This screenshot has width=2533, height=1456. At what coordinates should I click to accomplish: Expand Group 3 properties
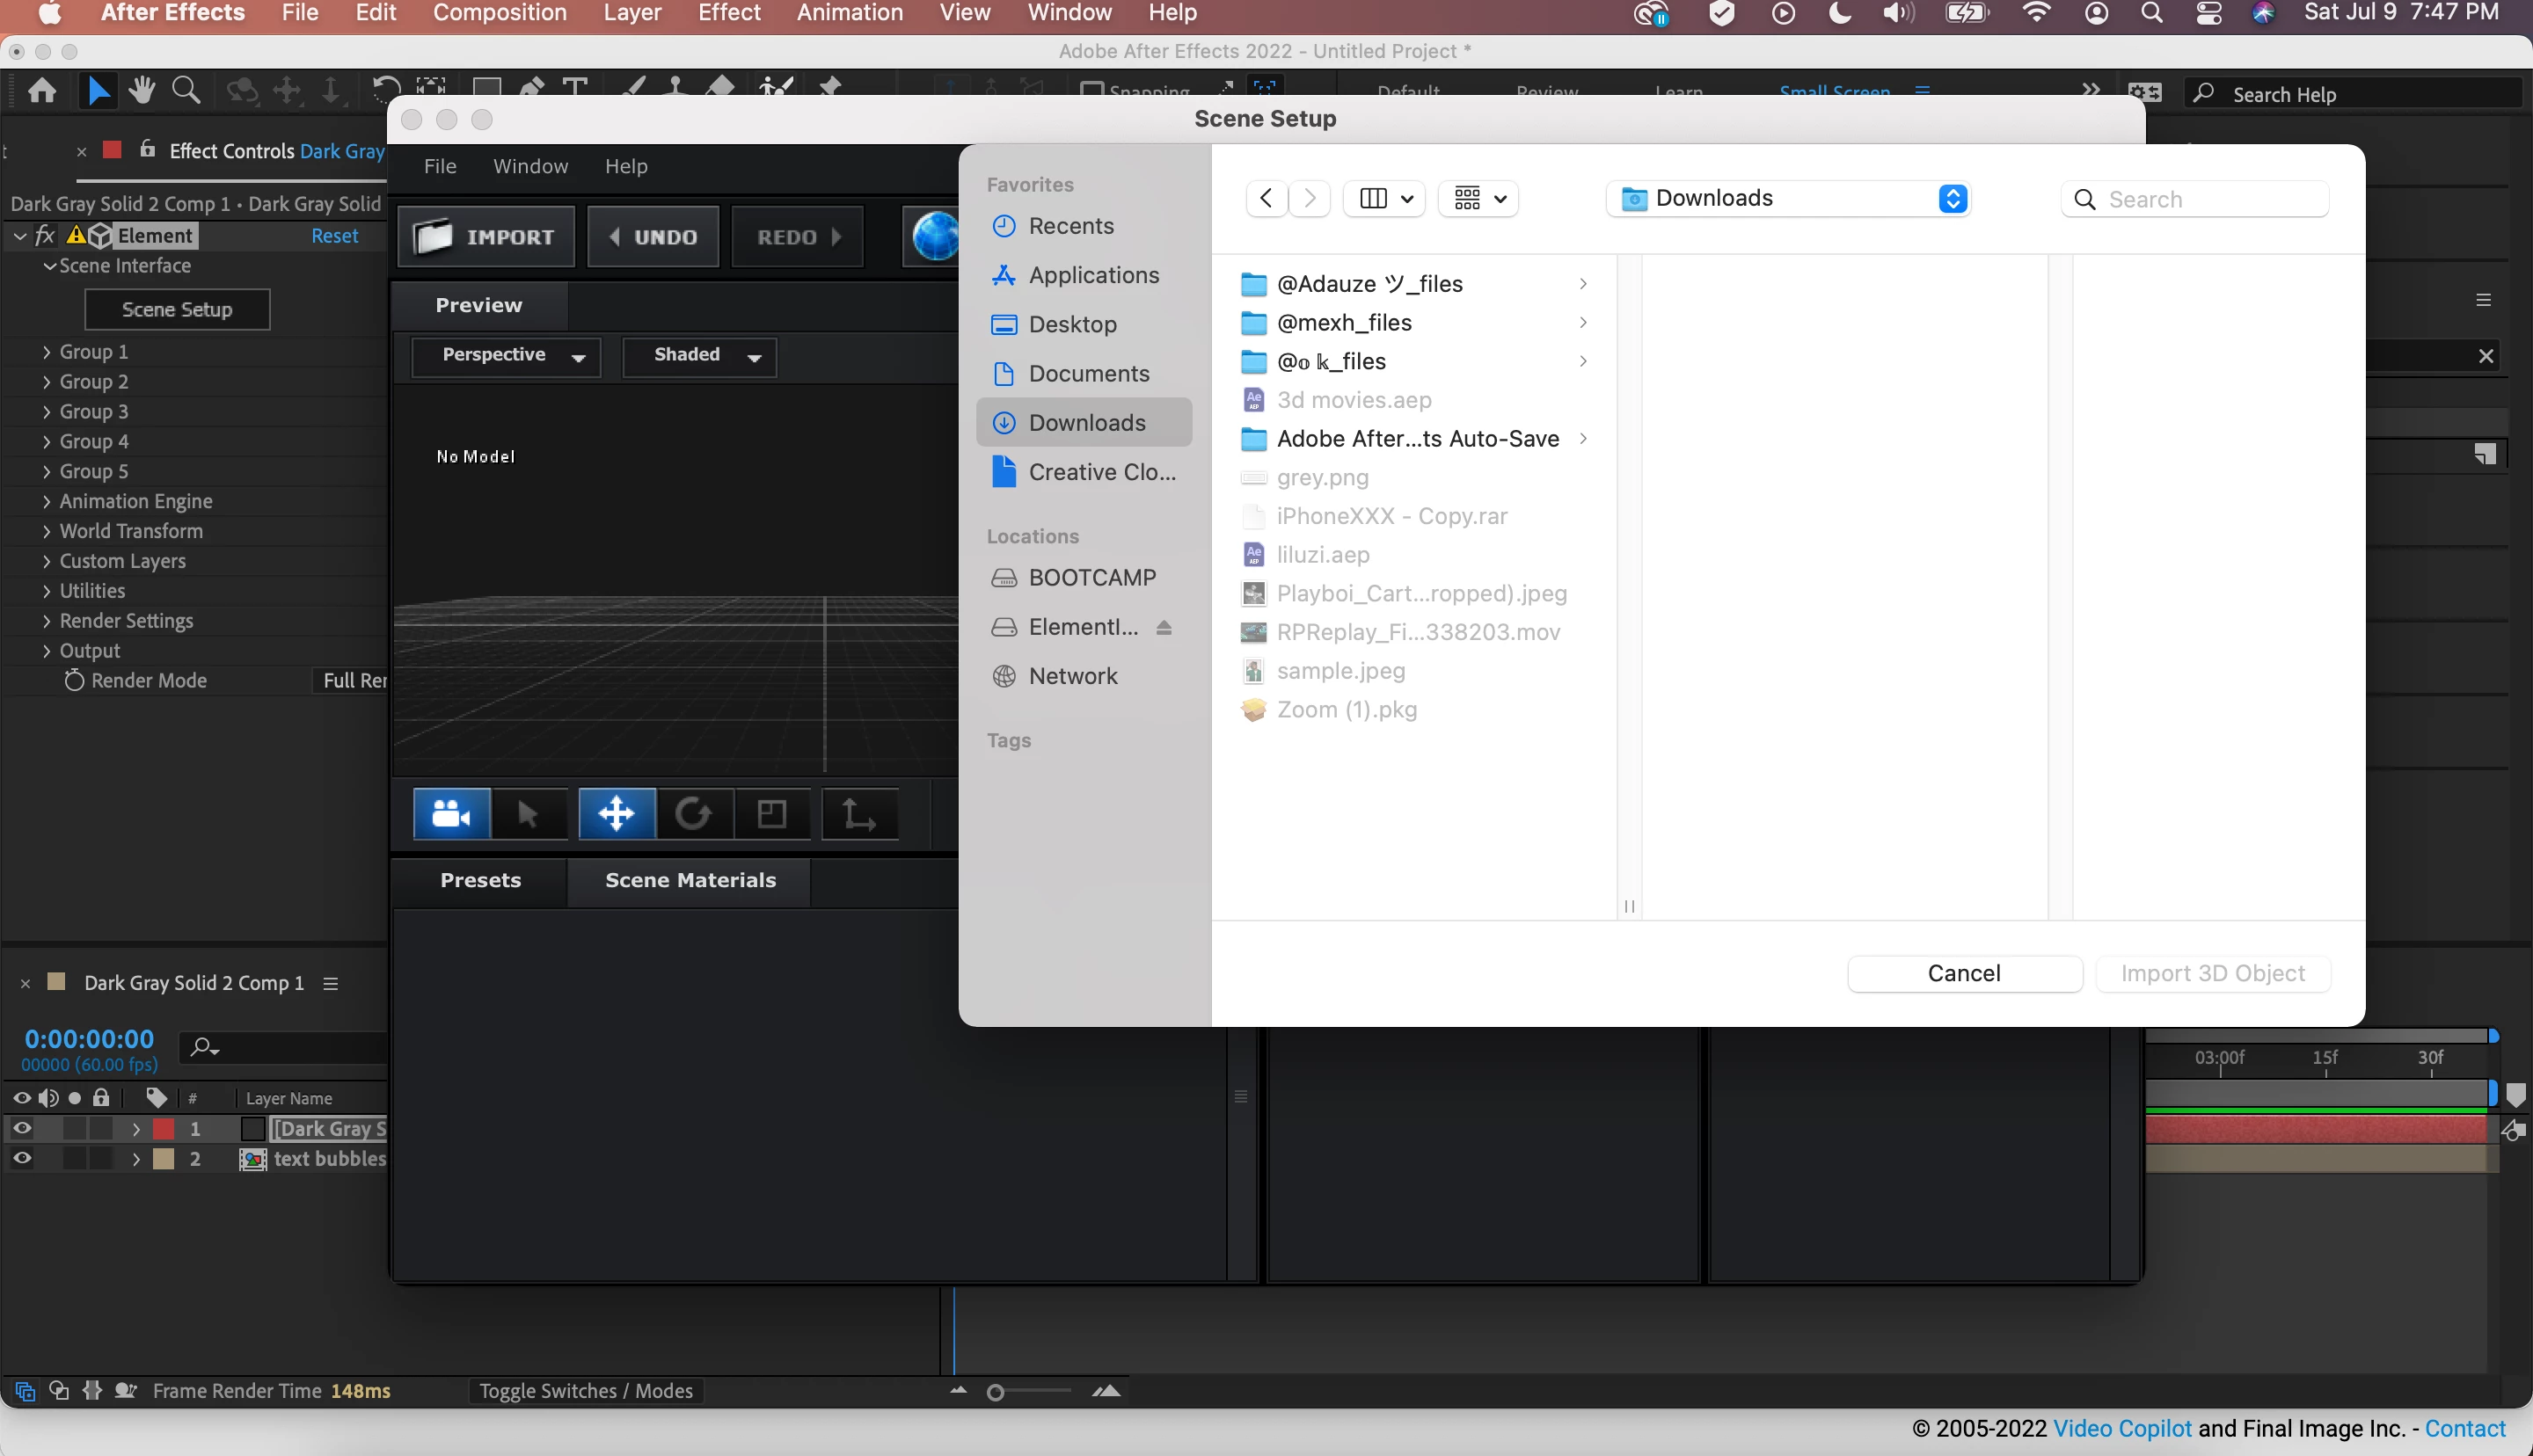pyautogui.click(x=46, y=412)
